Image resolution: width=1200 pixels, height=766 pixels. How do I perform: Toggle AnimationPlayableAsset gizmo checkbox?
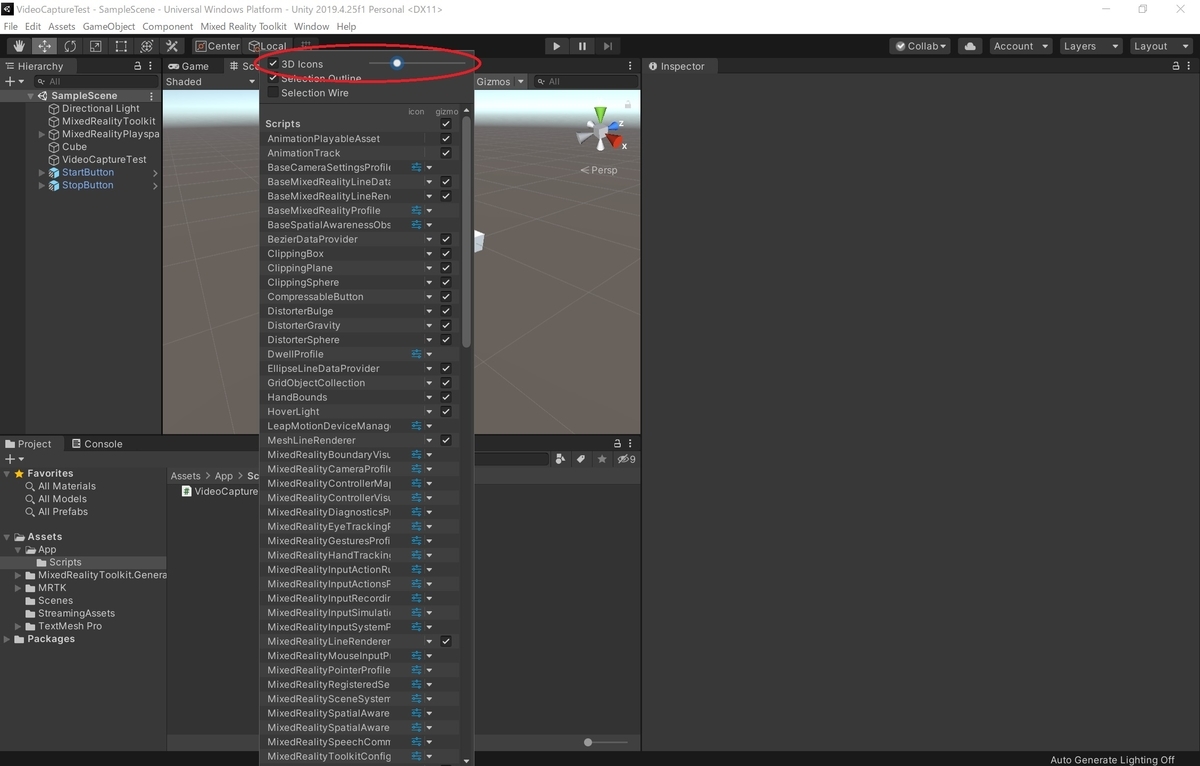tap(446, 139)
